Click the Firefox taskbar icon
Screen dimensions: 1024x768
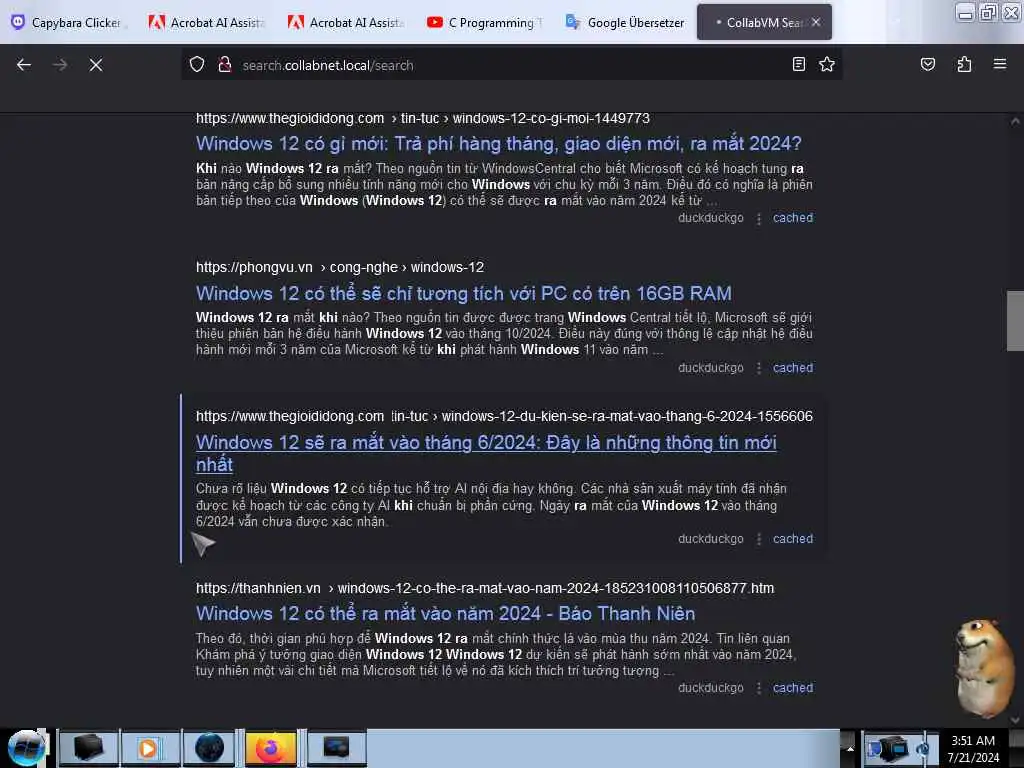click(270, 748)
